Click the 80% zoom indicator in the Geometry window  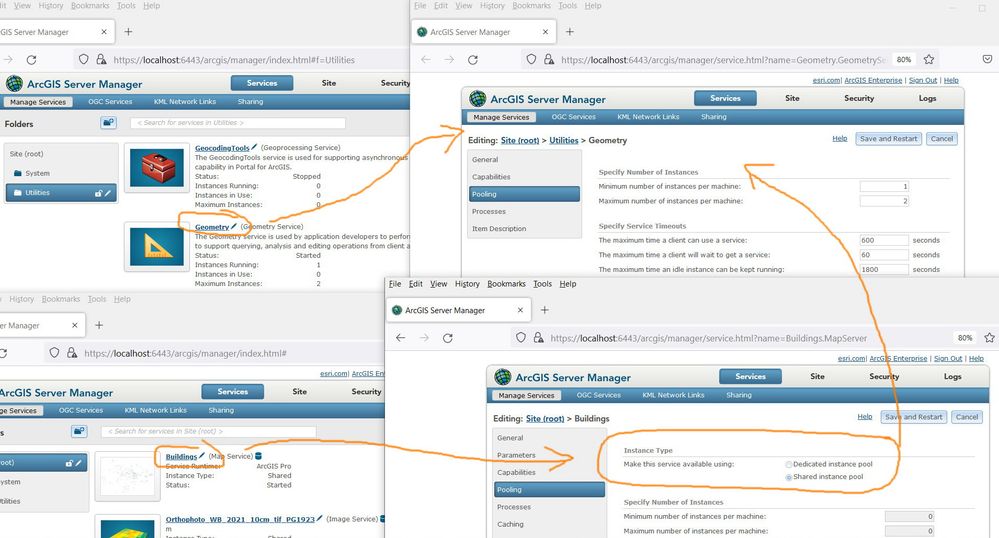point(903,59)
